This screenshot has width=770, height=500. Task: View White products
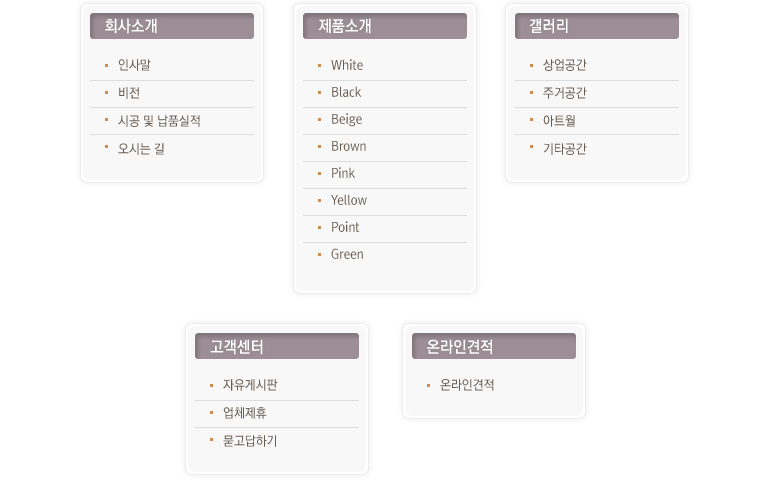click(x=347, y=65)
